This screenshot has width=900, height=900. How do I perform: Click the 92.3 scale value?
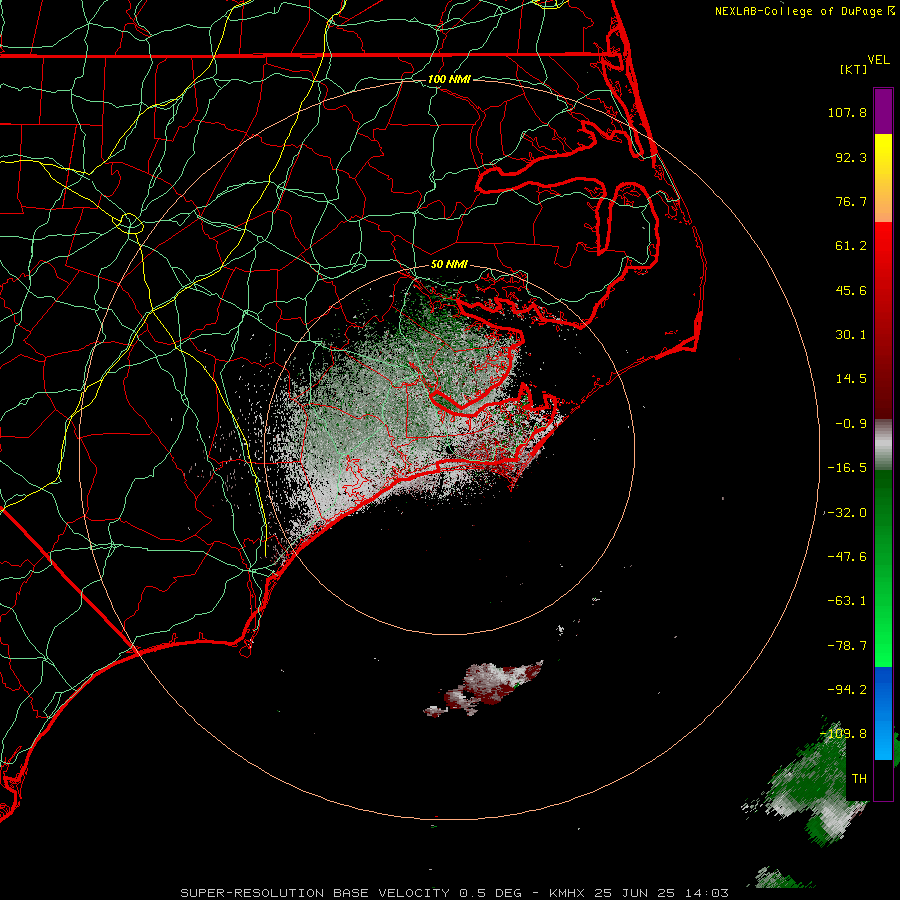pos(851,157)
